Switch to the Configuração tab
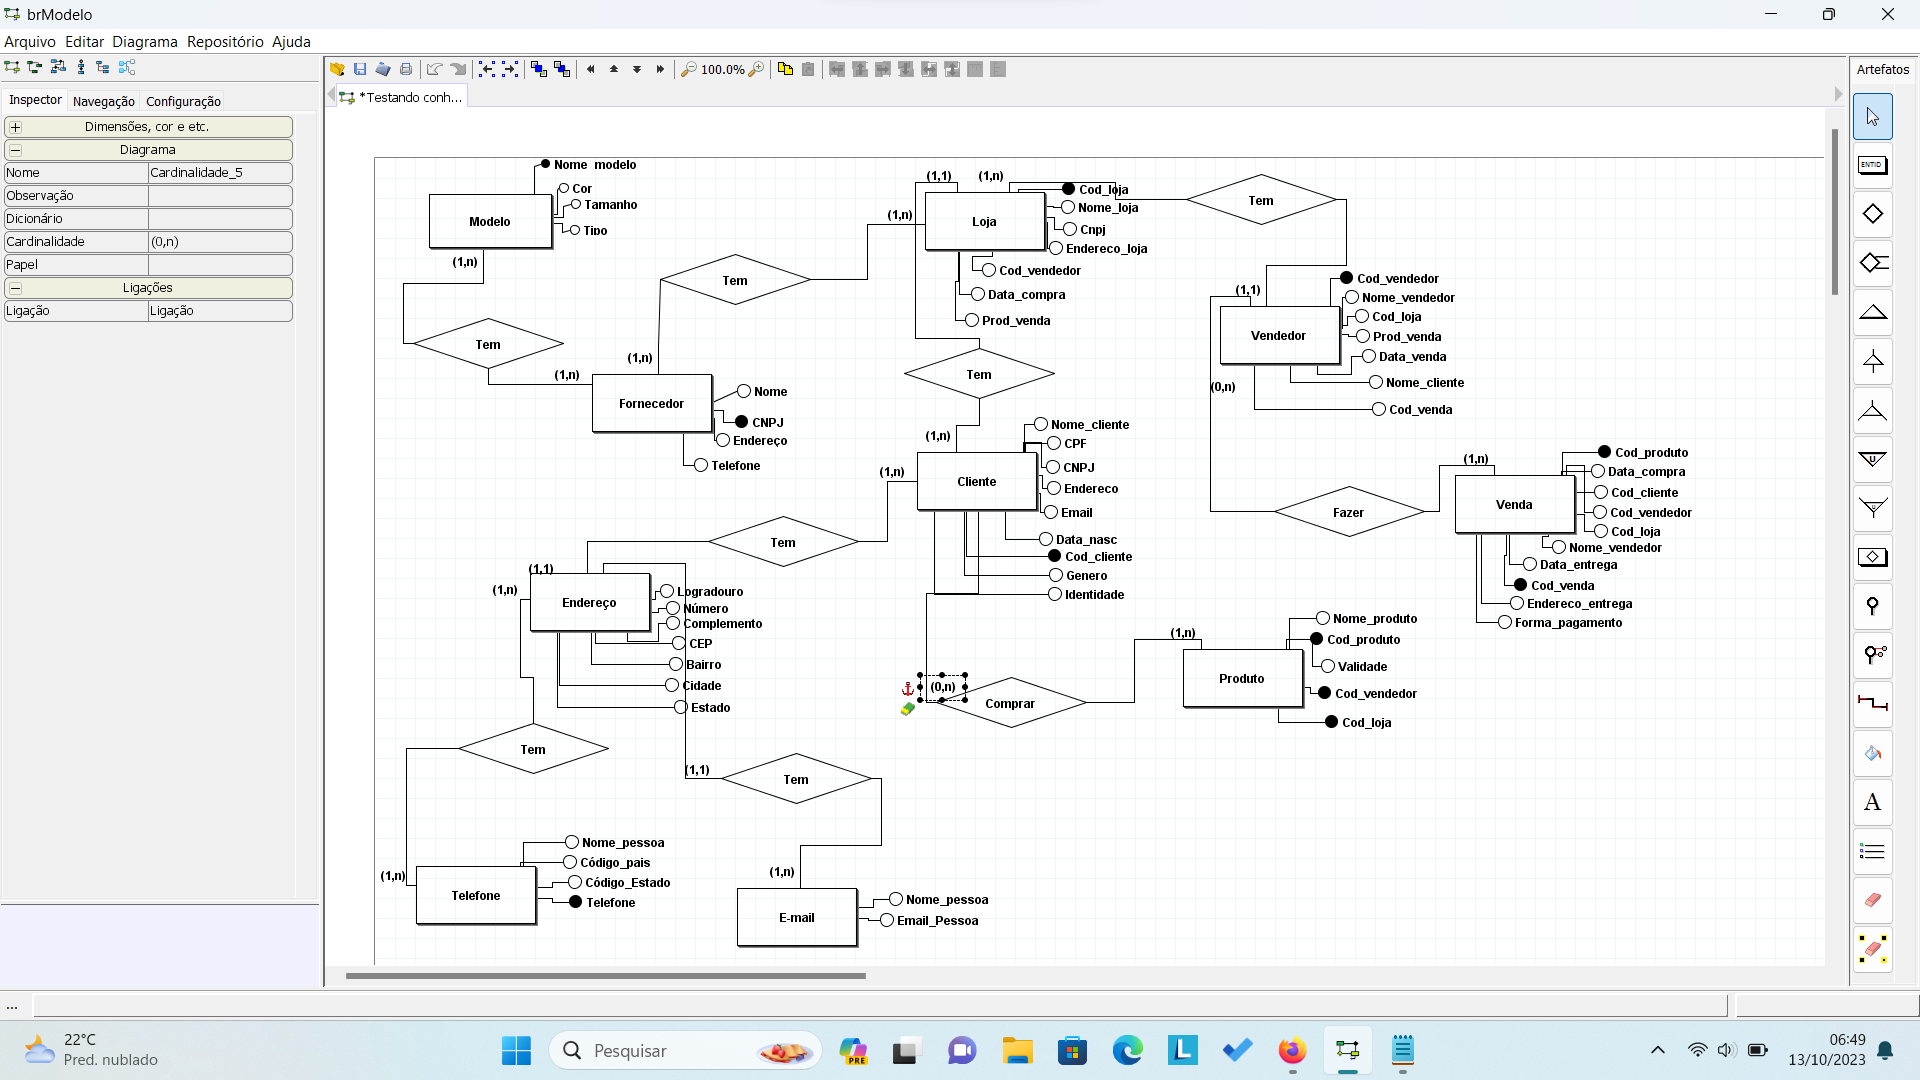Viewport: 1920px width, 1080px height. pyautogui.click(x=183, y=101)
